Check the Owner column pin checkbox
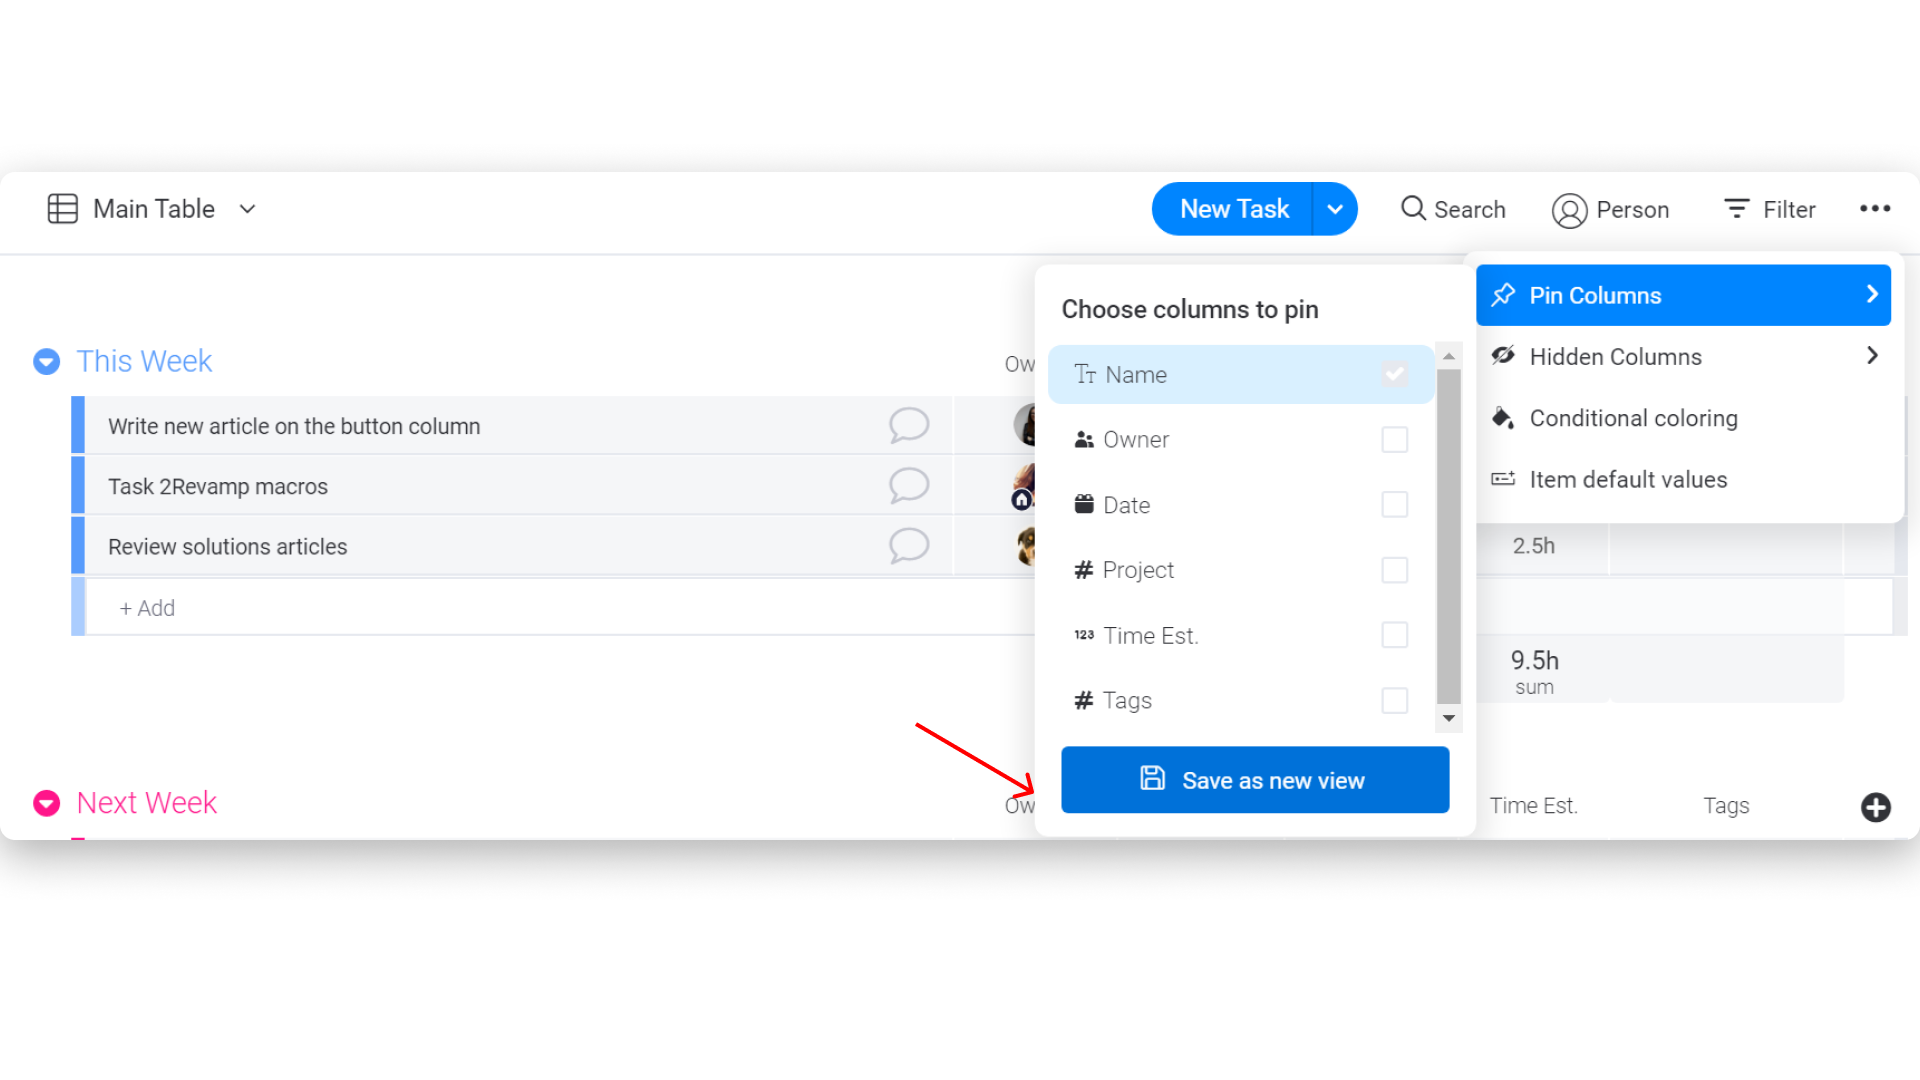 pos(1394,440)
